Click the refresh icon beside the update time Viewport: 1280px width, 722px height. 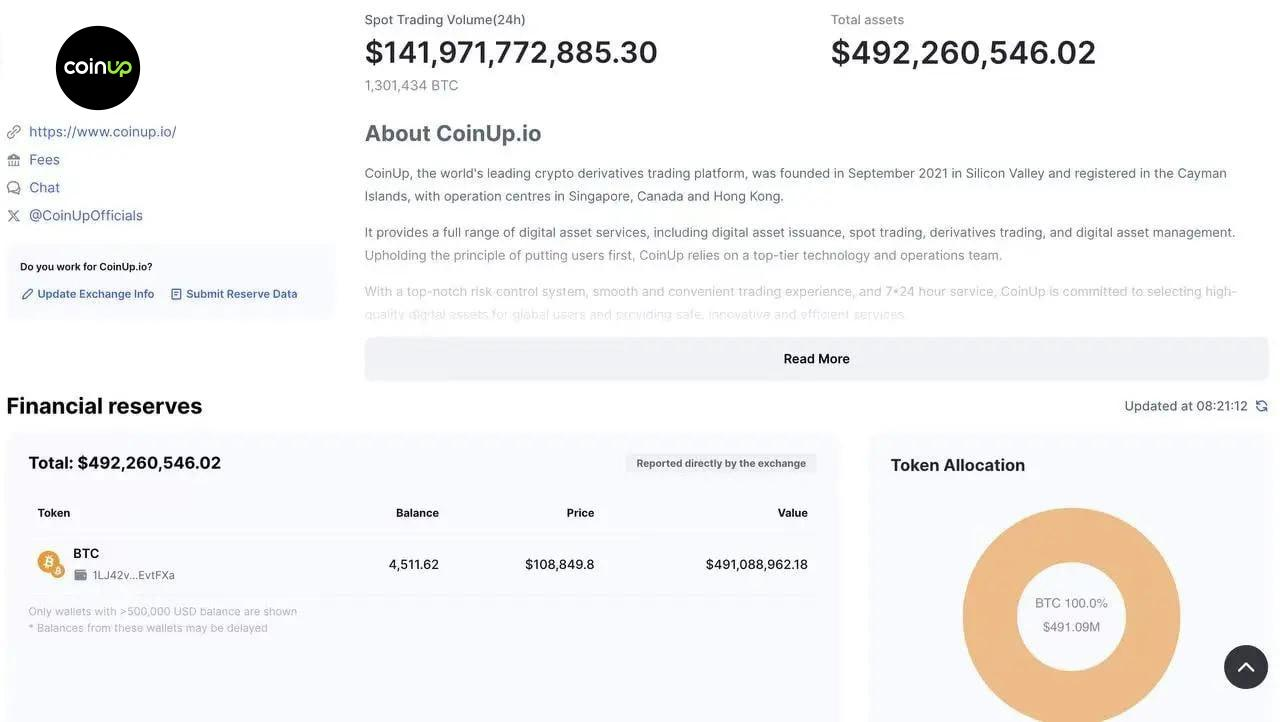(1261, 405)
